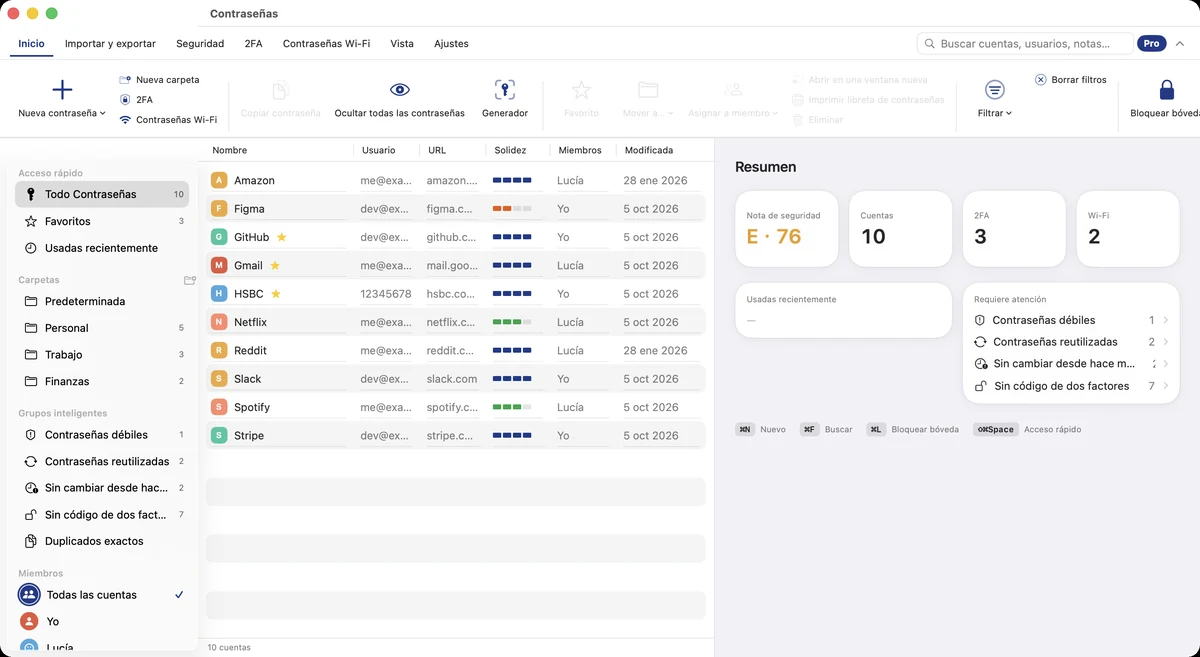This screenshot has height=657, width=1200.
Task: Add a folder using the Carpetas header icon
Action: (189, 280)
